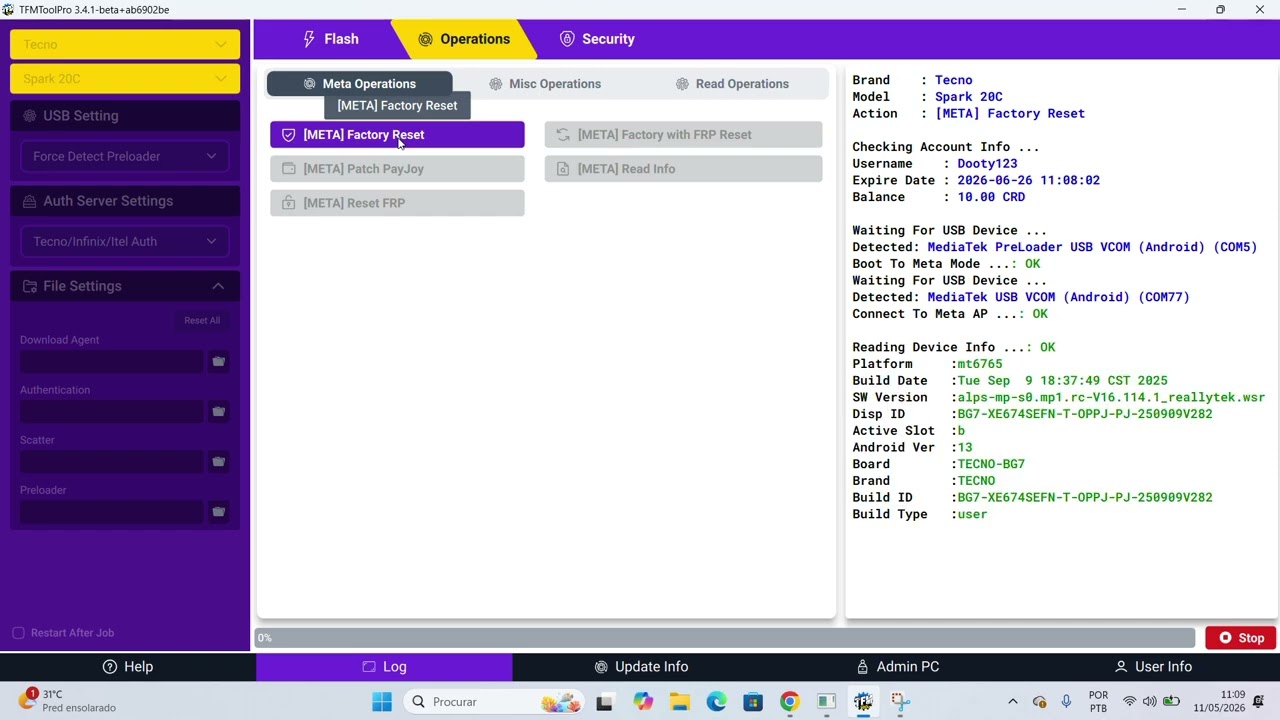Click the microphone tray icon
Screen dimensions: 1280x720
(x=1067, y=702)
